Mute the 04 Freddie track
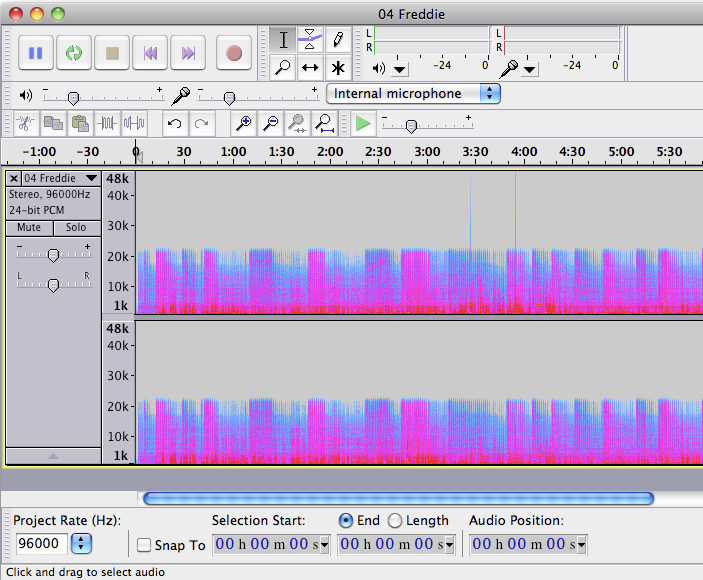Viewport: 703px width, 580px height. (x=29, y=227)
